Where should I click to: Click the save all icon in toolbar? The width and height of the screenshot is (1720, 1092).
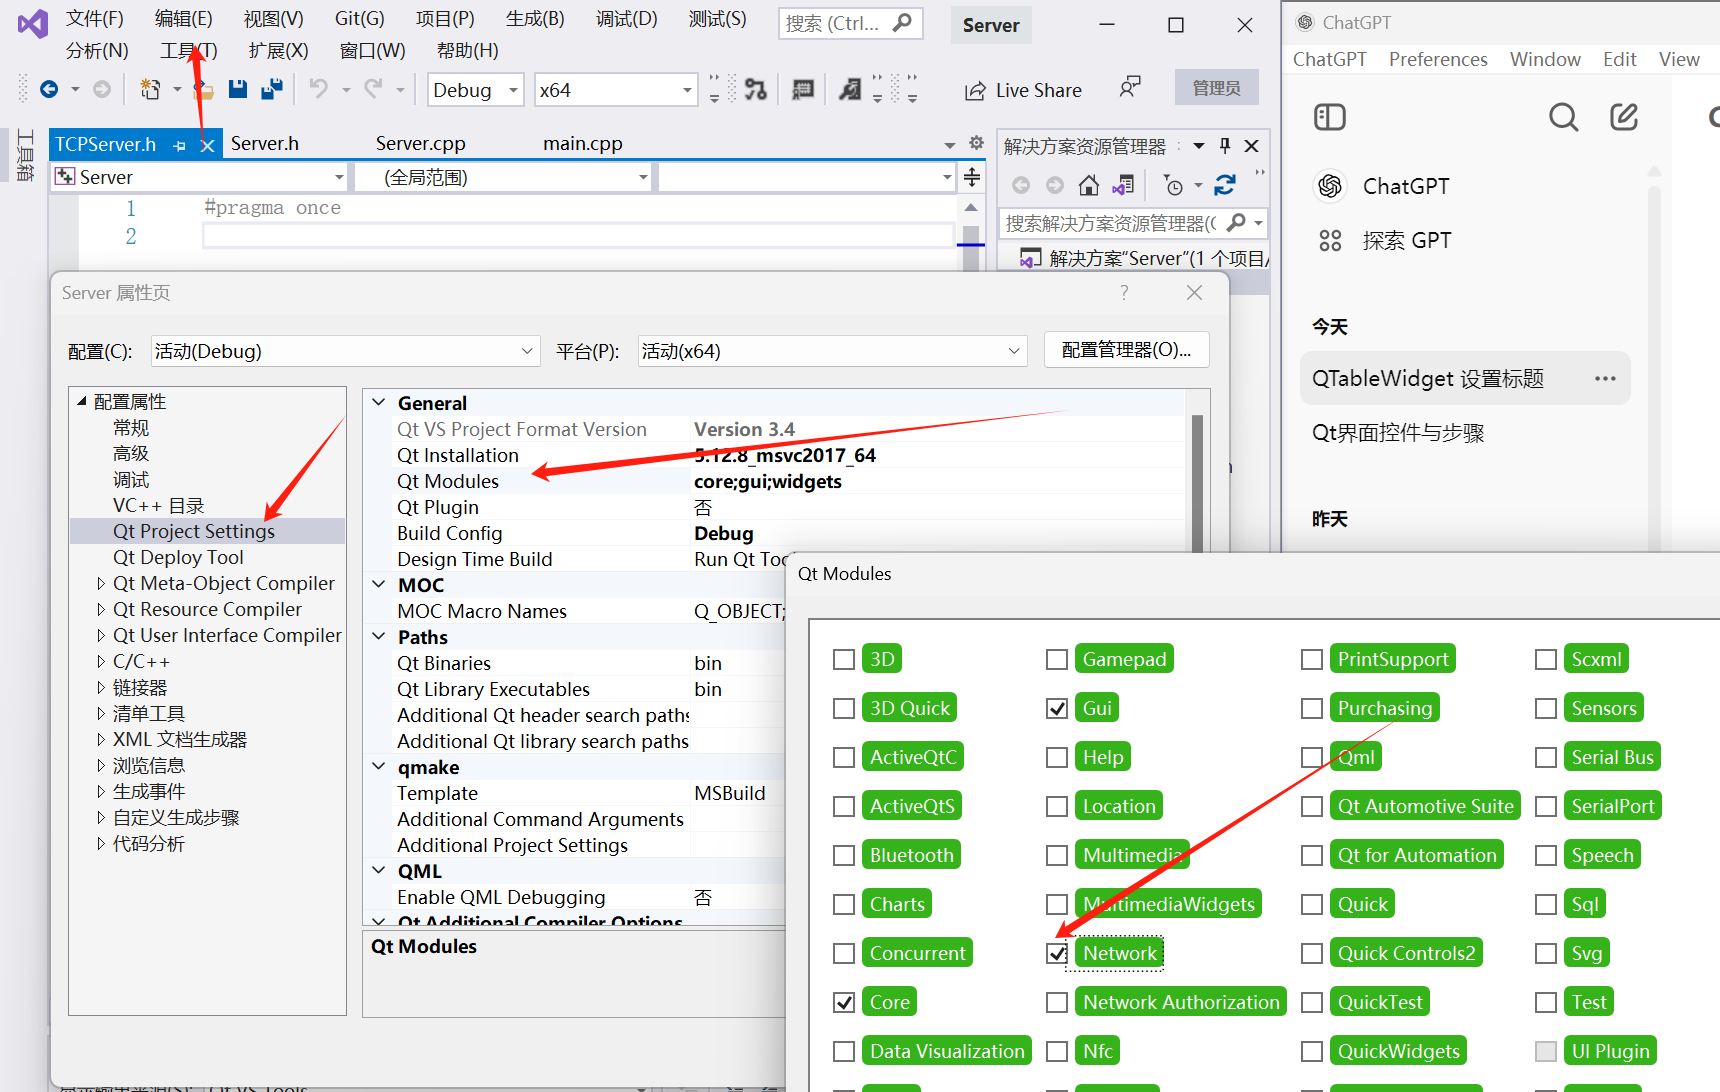tap(271, 90)
